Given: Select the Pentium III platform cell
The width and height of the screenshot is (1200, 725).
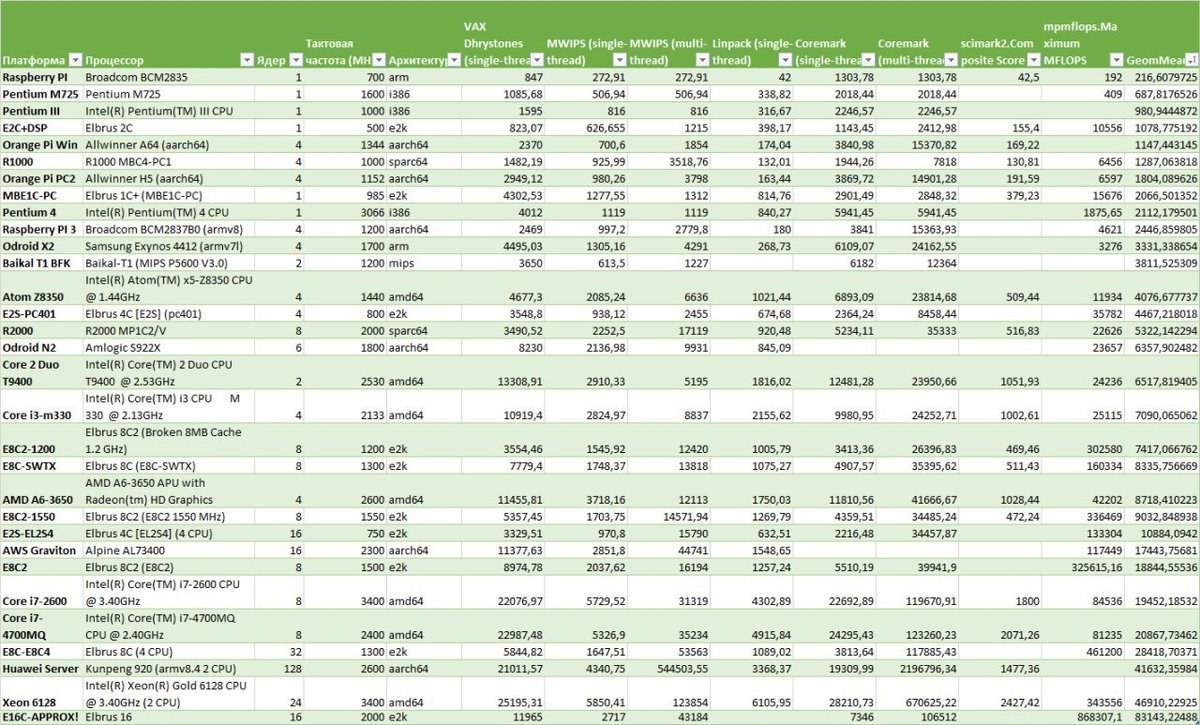Looking at the screenshot, I should pyautogui.click(x=41, y=111).
